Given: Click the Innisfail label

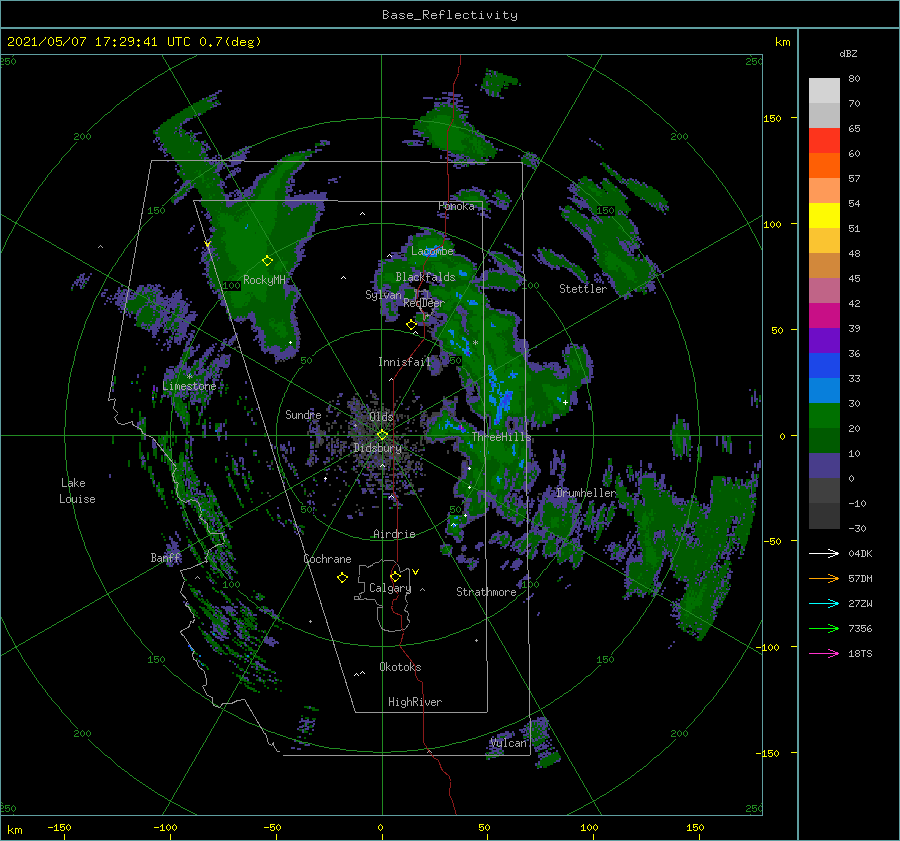Looking at the screenshot, I should click(x=404, y=362).
